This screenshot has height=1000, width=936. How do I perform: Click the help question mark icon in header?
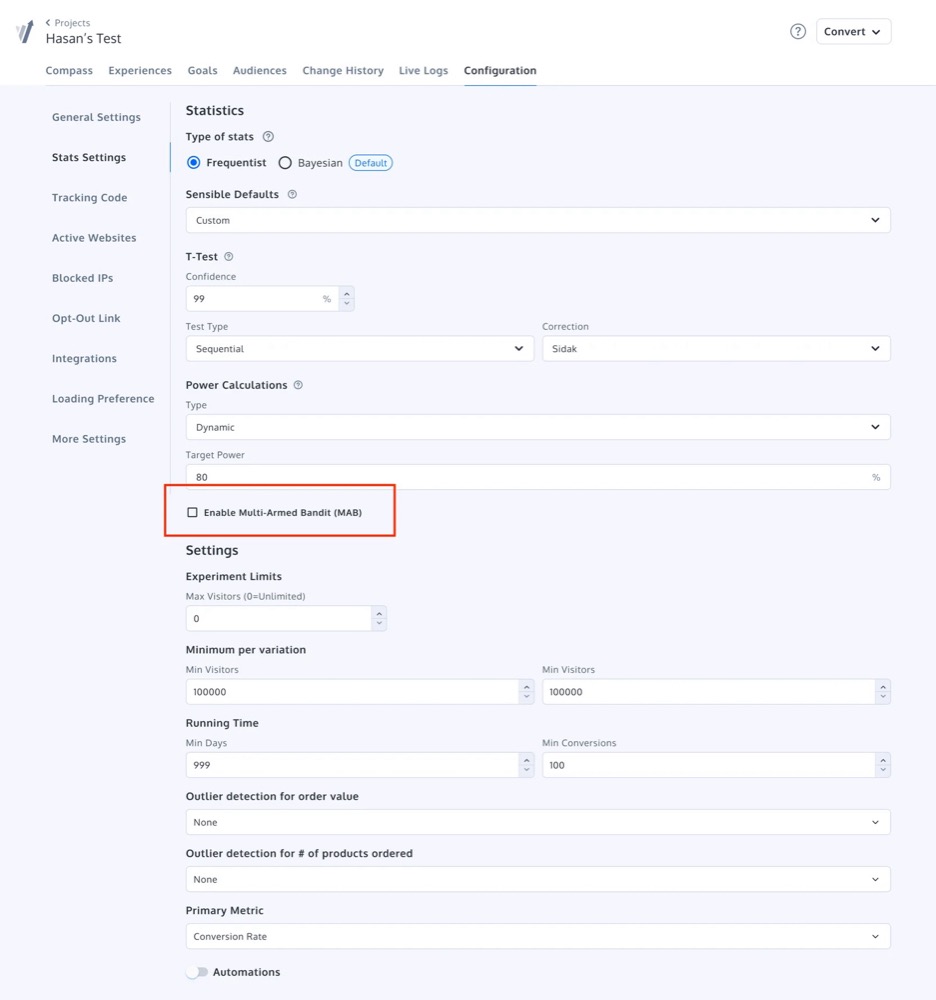pos(798,31)
